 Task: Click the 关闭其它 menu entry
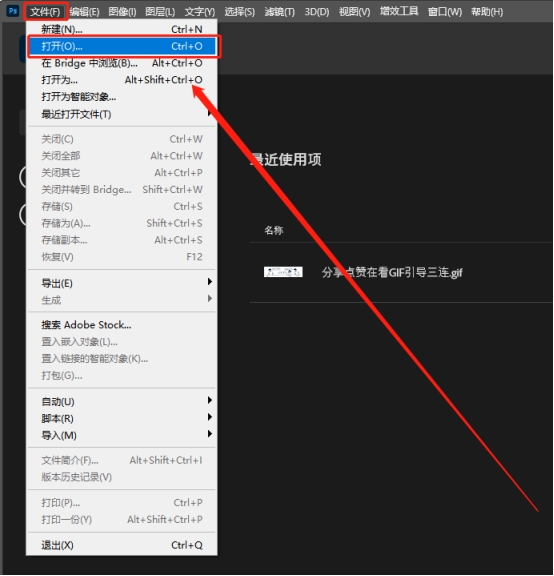tap(122, 173)
